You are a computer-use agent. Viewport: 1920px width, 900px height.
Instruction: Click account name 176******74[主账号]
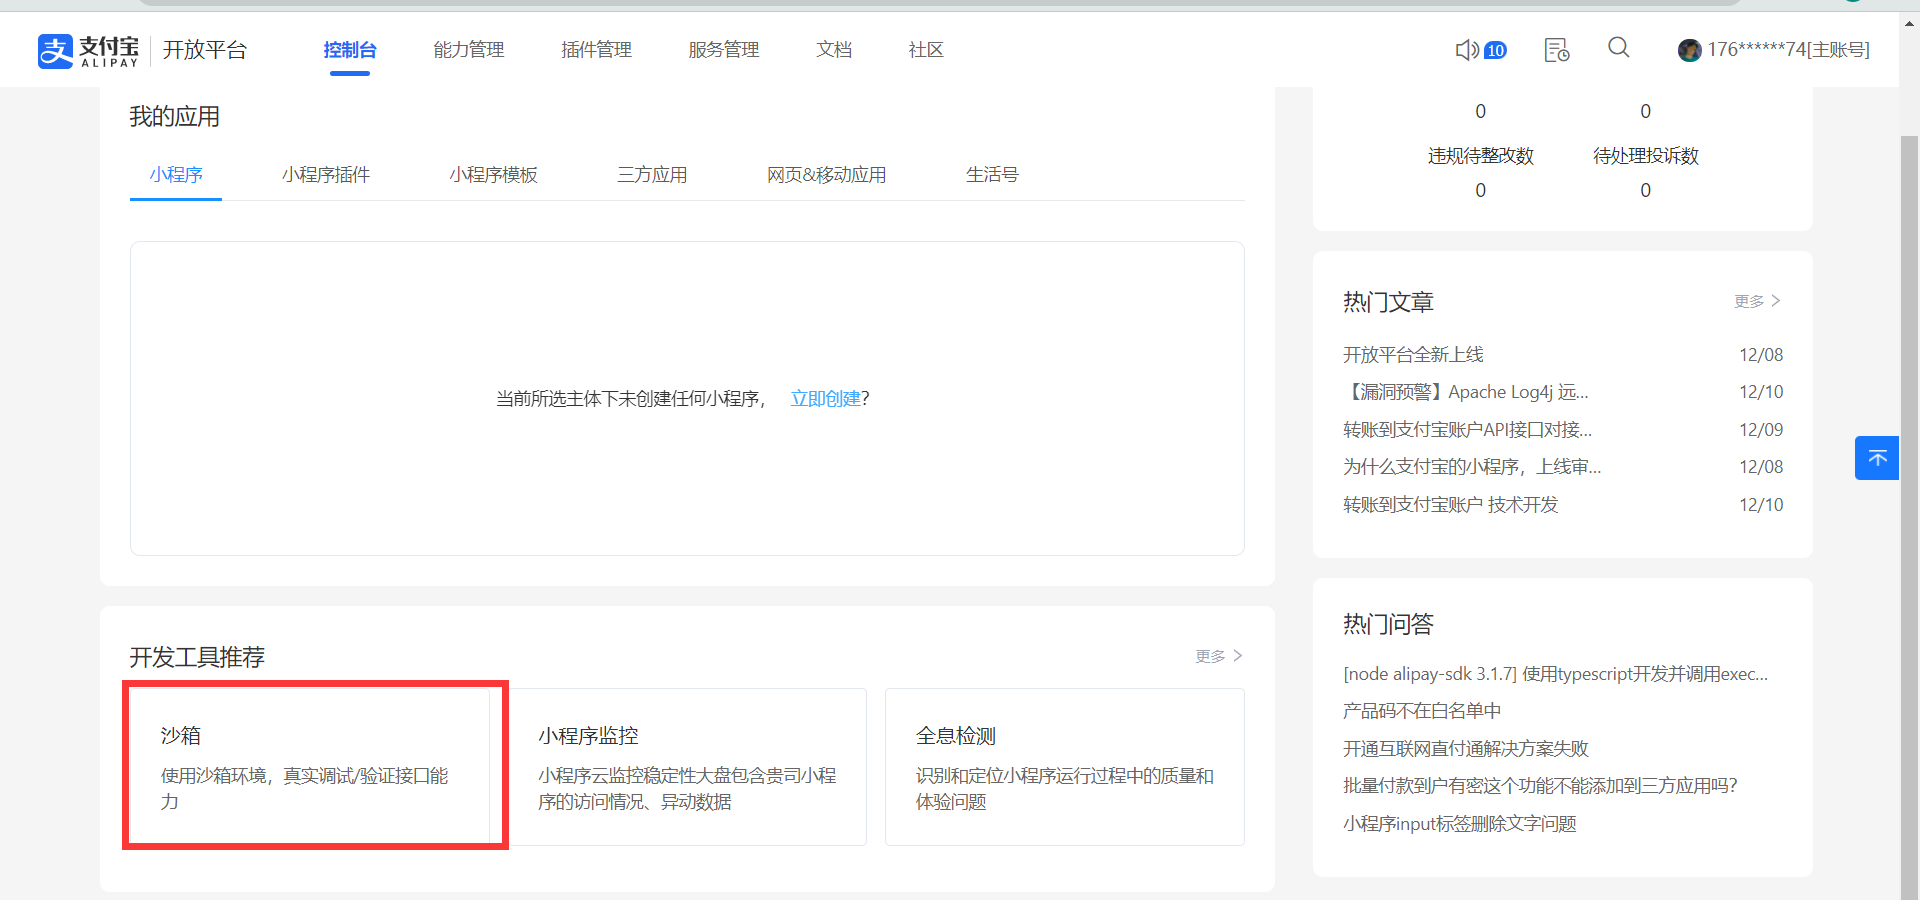(x=1788, y=50)
